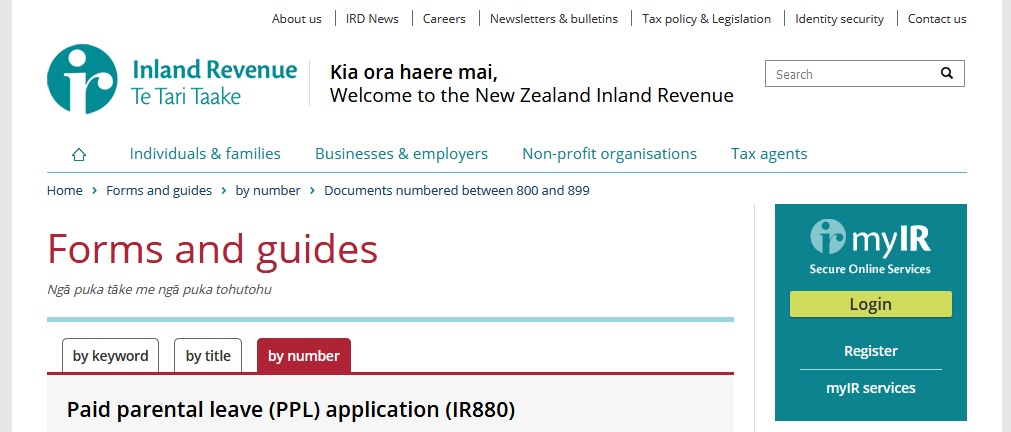Open Tax agents menu
The image size is (1011, 432).
(769, 154)
